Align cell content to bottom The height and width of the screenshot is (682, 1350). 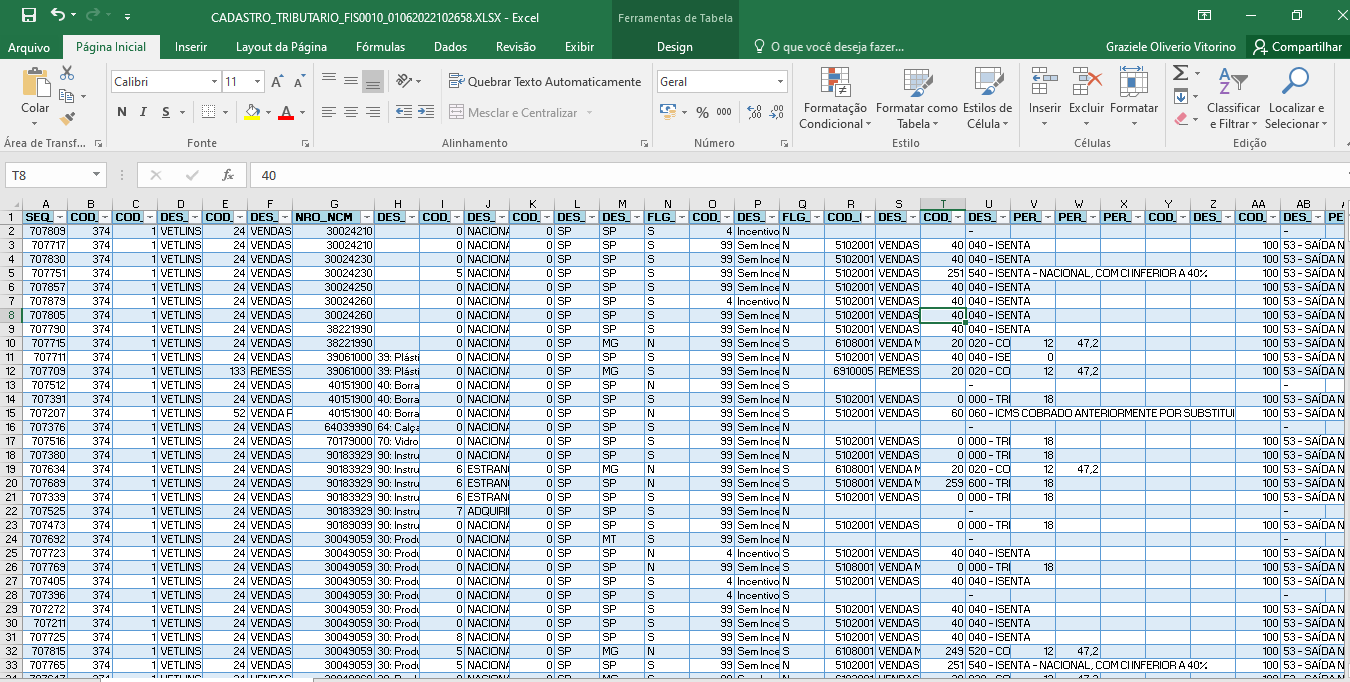point(373,81)
